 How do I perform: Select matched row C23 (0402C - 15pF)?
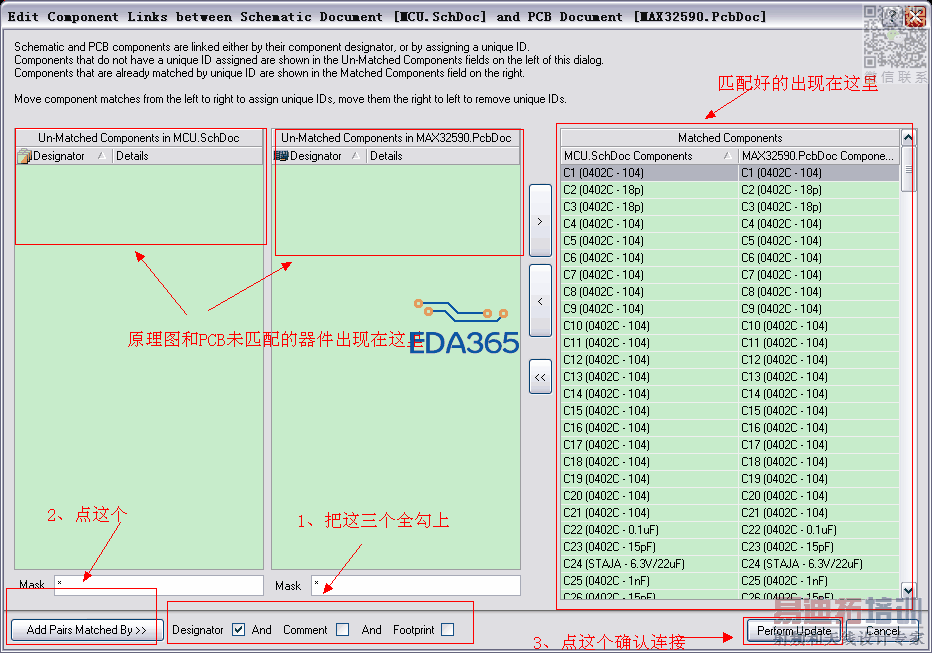pos(730,547)
